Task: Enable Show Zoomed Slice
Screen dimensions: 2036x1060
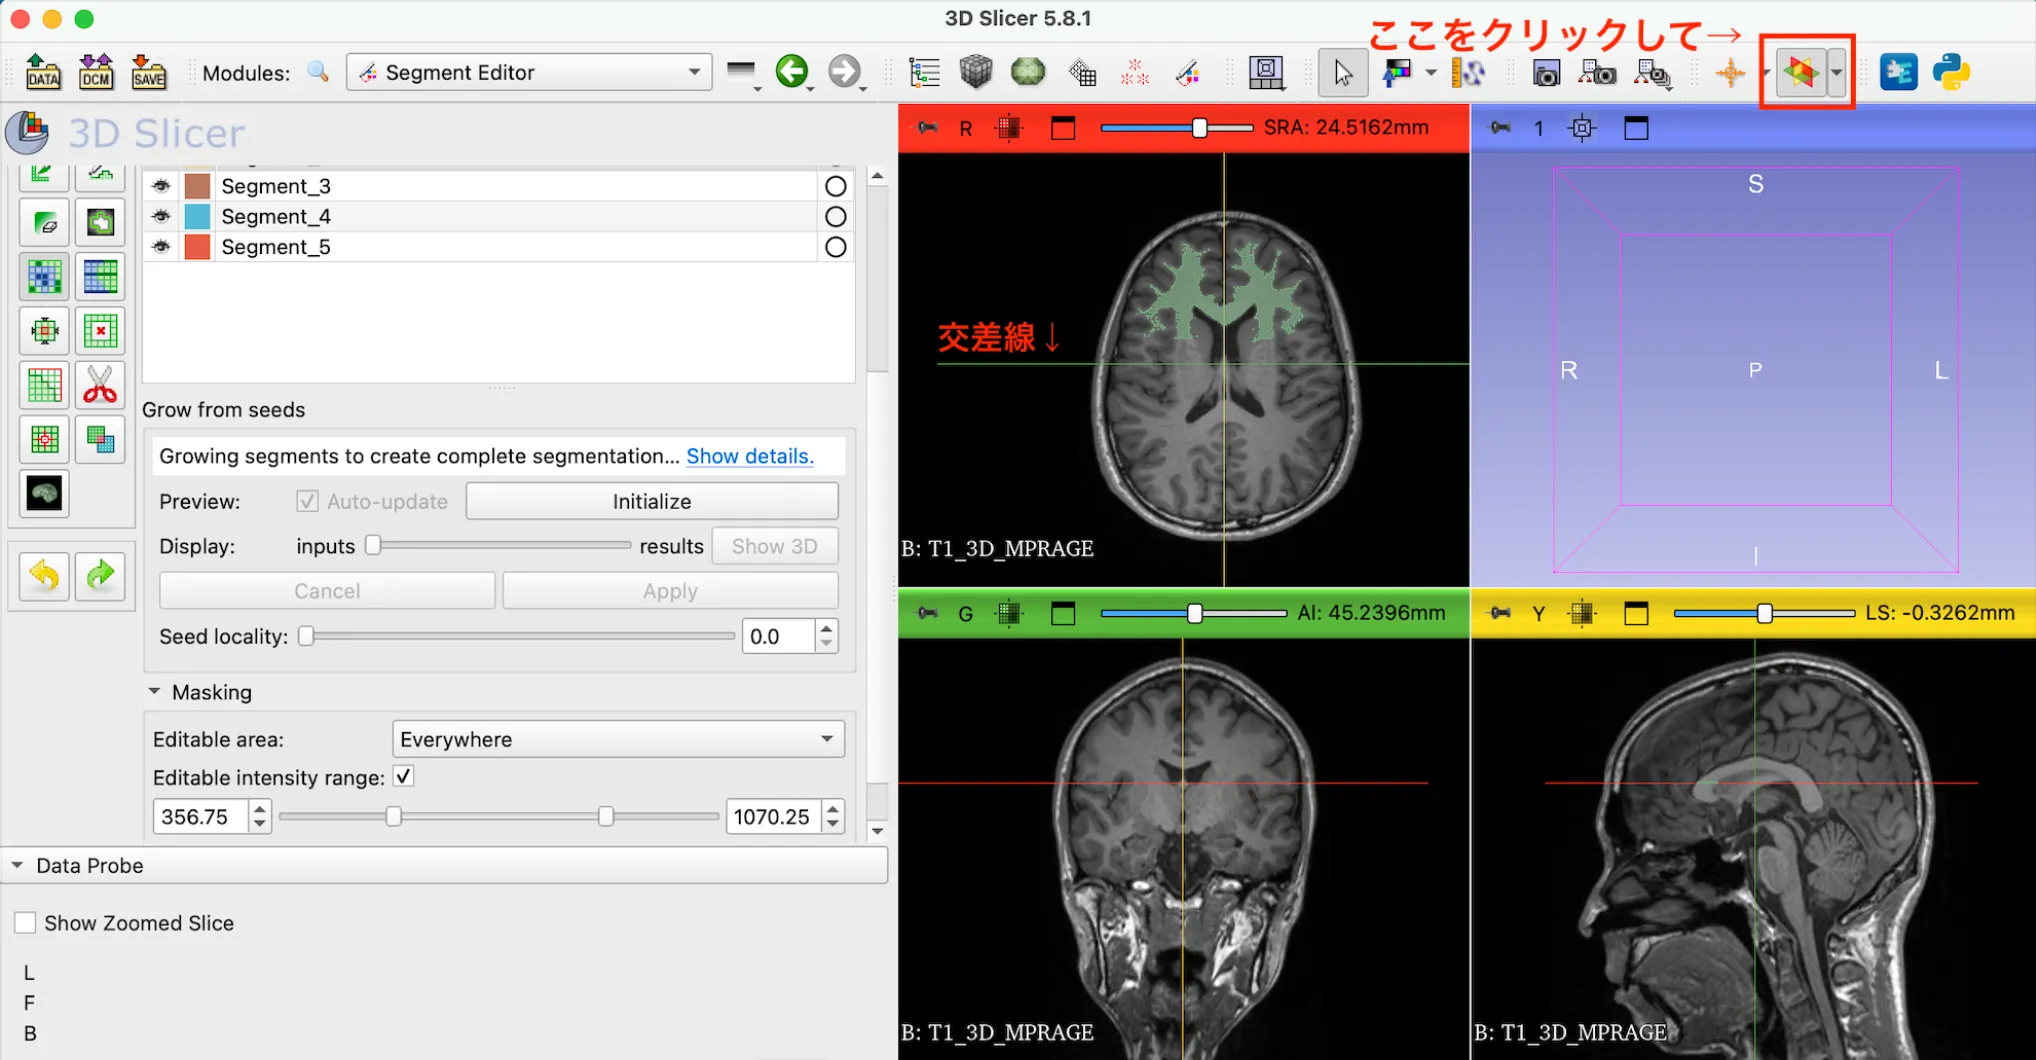Action: [25, 921]
